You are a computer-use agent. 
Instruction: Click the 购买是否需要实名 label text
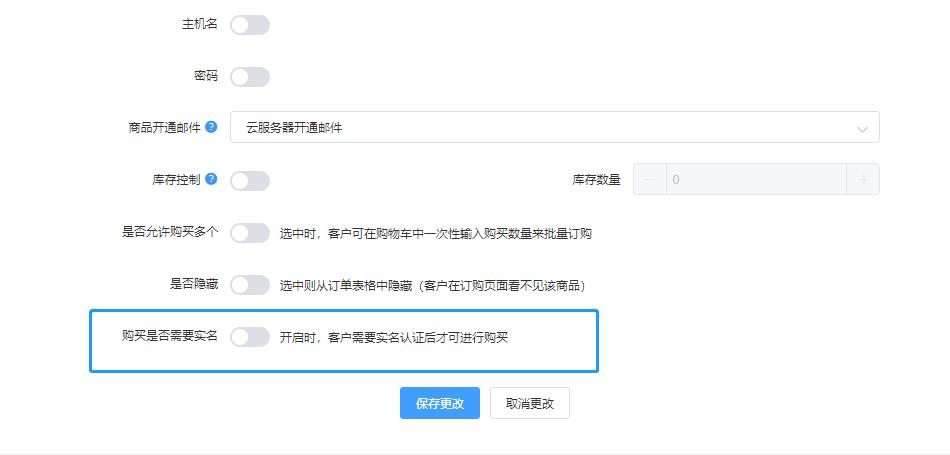pos(170,336)
